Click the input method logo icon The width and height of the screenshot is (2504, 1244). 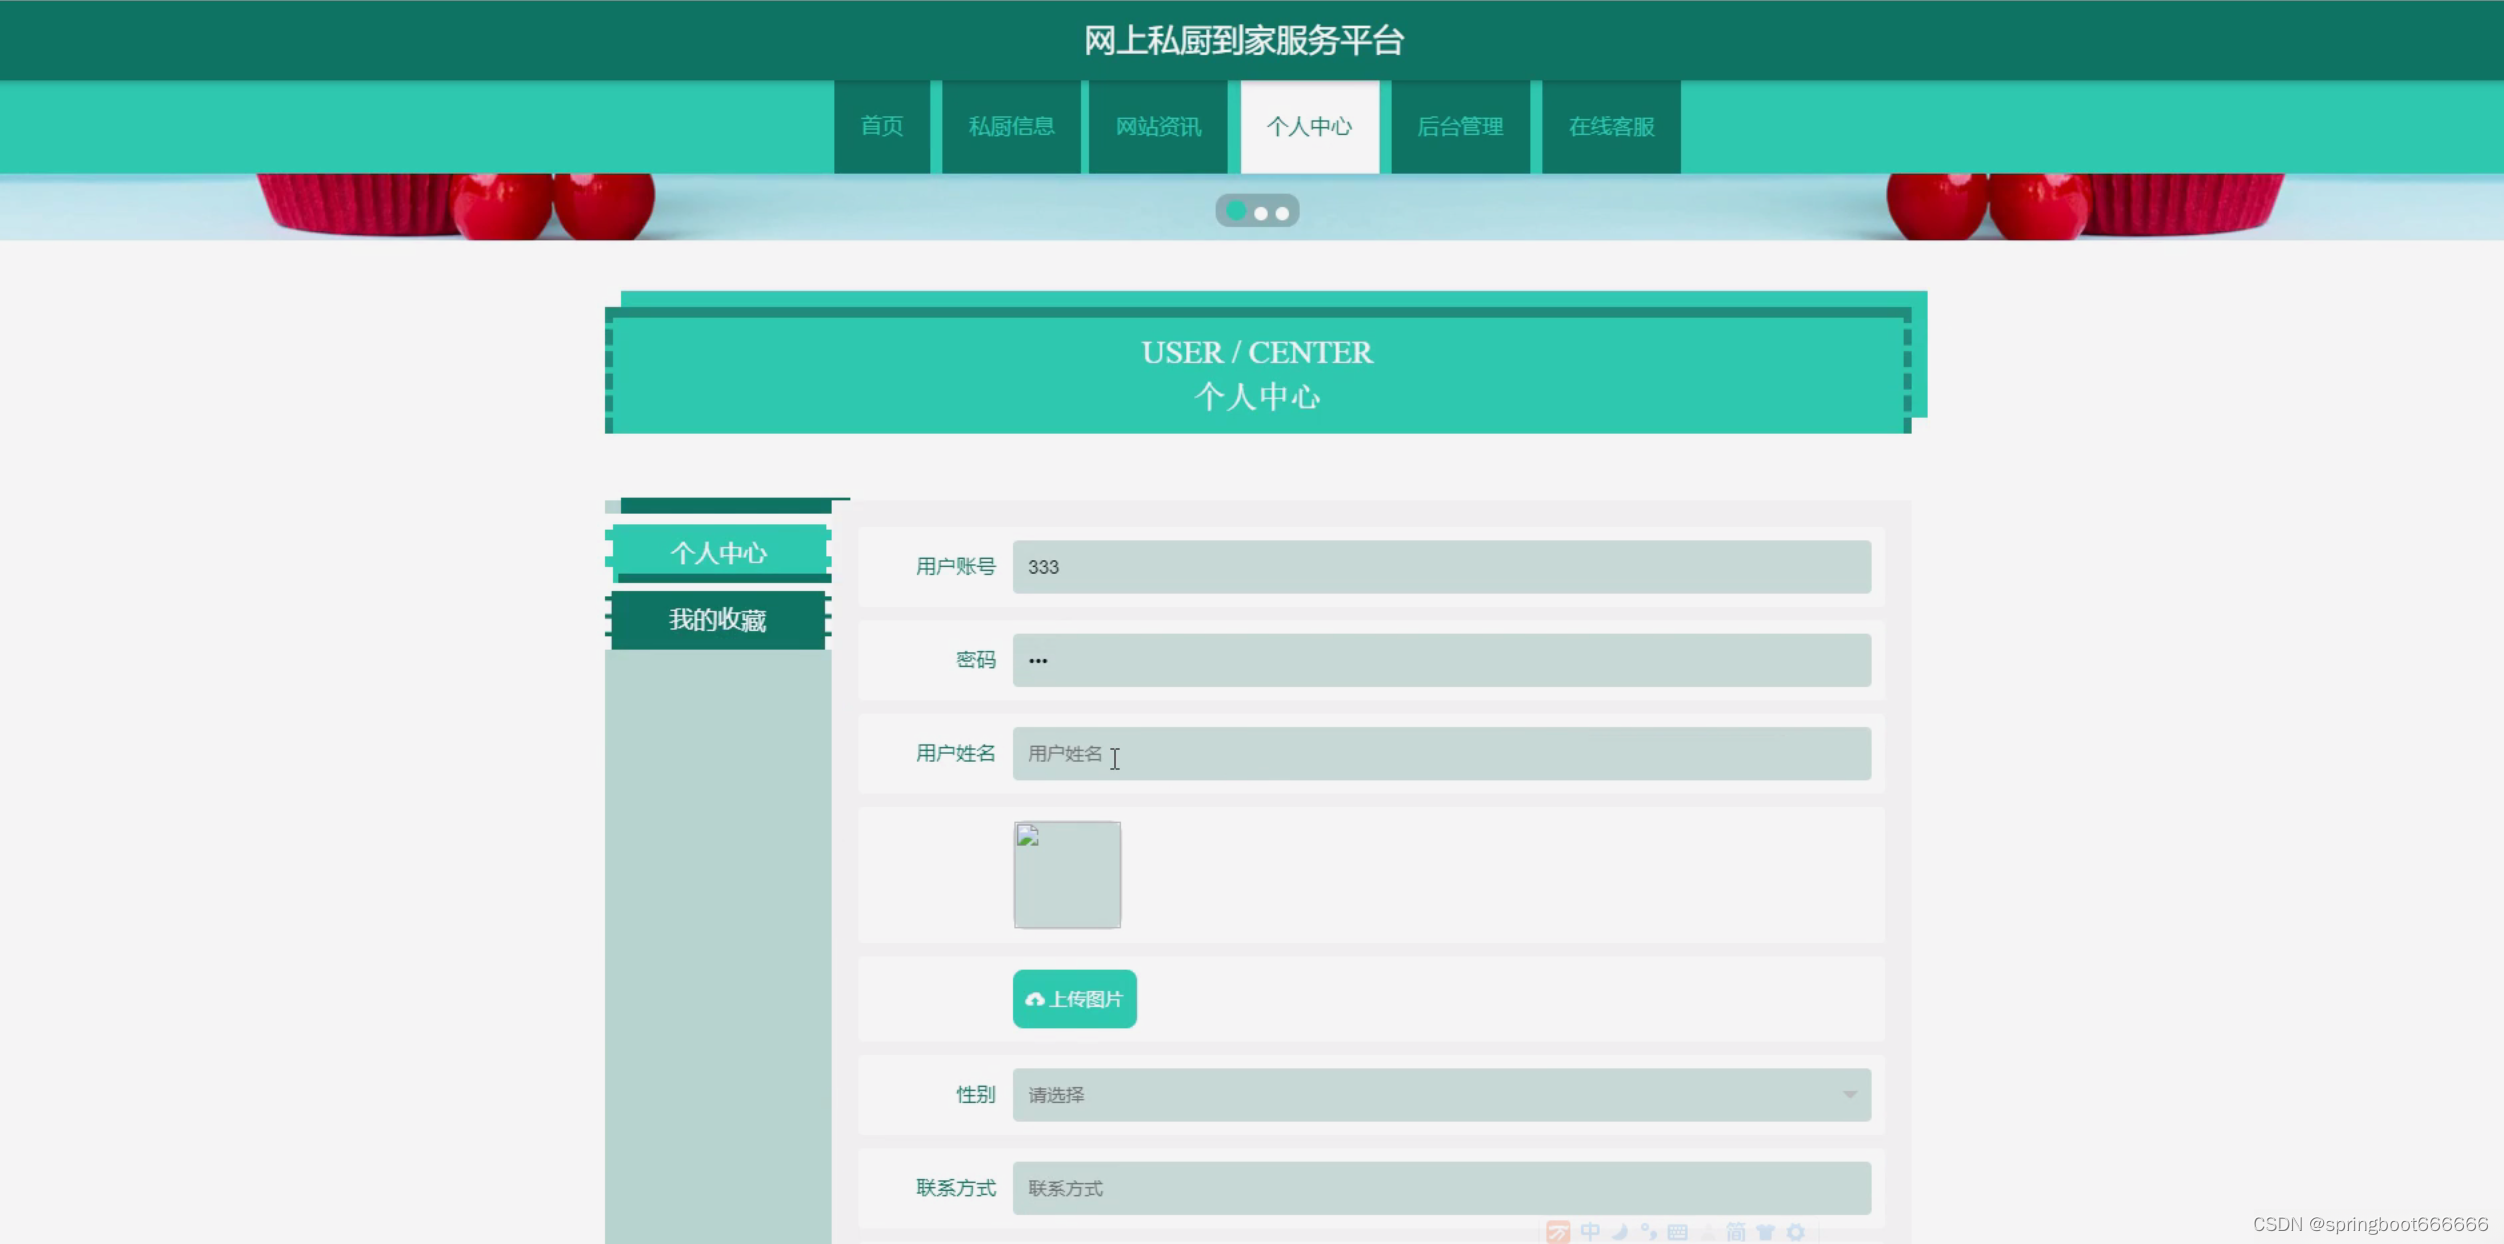(1558, 1232)
